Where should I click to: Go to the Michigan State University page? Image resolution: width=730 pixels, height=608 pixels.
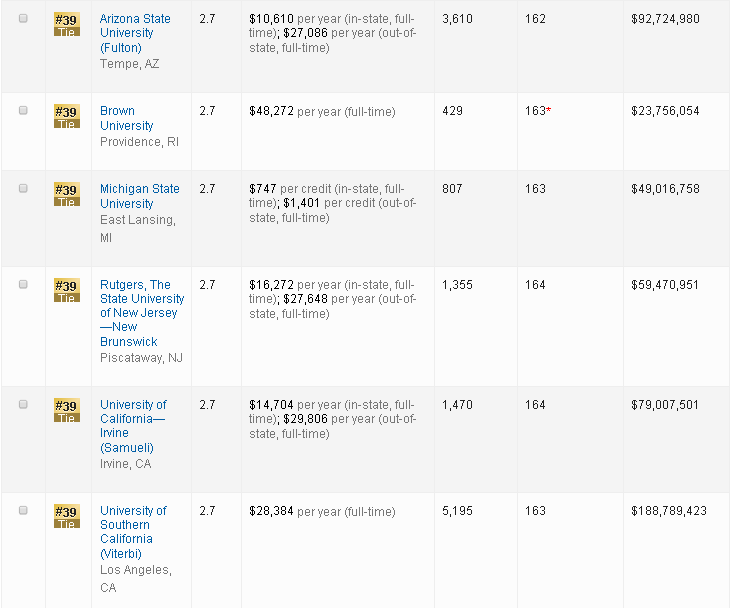click(139, 196)
